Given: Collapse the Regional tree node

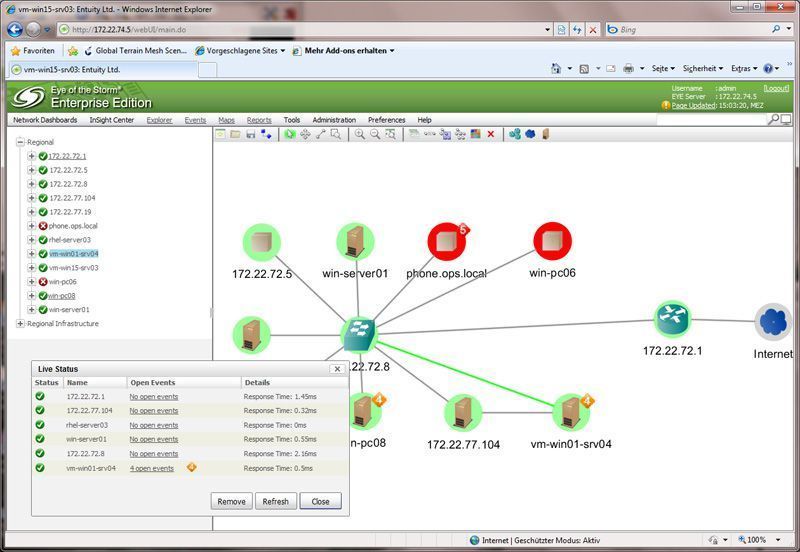Looking at the screenshot, I should [20, 142].
